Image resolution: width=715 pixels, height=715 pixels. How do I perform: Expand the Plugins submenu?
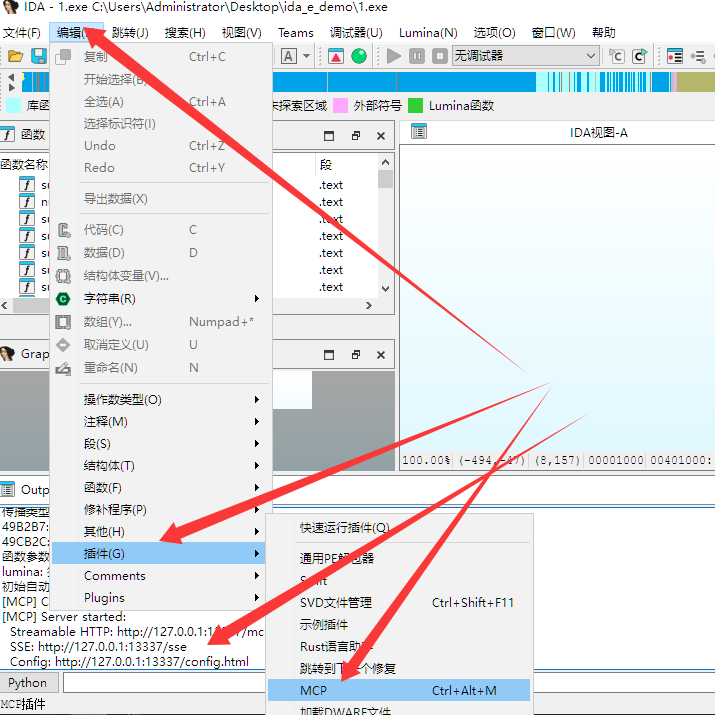(161, 597)
